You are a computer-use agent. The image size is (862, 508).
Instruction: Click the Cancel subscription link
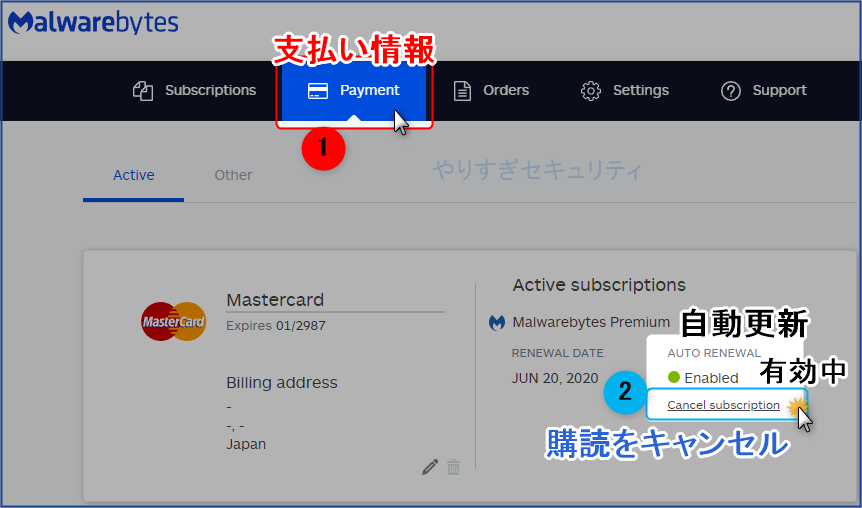(723, 405)
